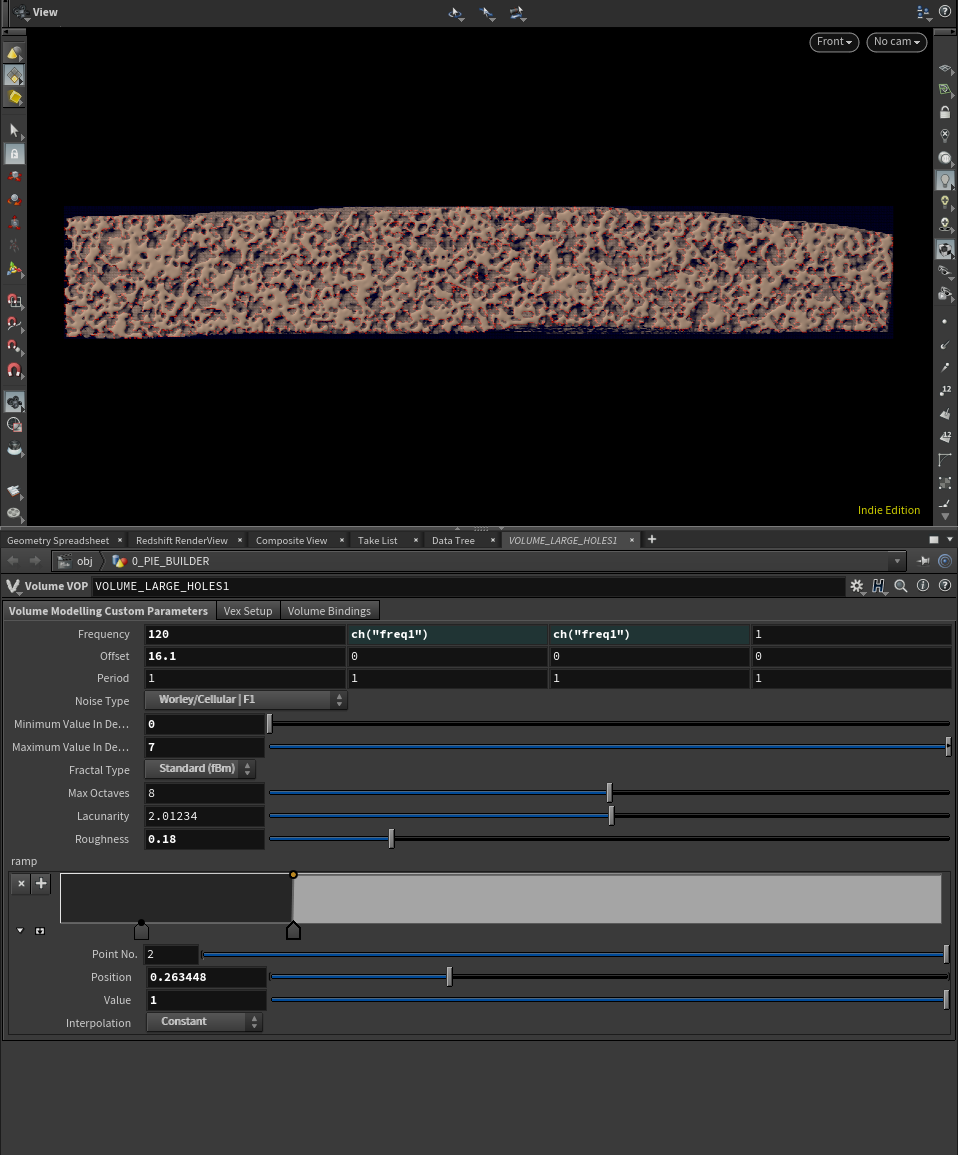The width and height of the screenshot is (958, 1155).
Task: Click the lock camera padlock icon
Action: [x=945, y=112]
